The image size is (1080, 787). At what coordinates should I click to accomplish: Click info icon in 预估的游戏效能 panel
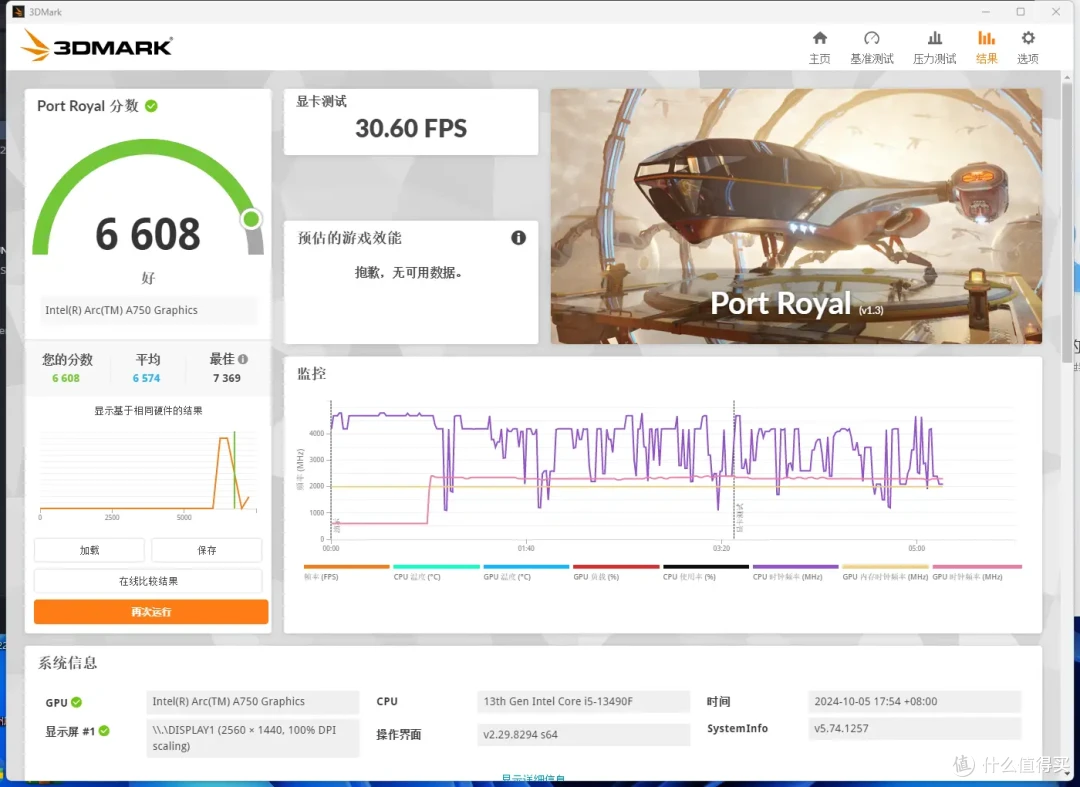[519, 238]
